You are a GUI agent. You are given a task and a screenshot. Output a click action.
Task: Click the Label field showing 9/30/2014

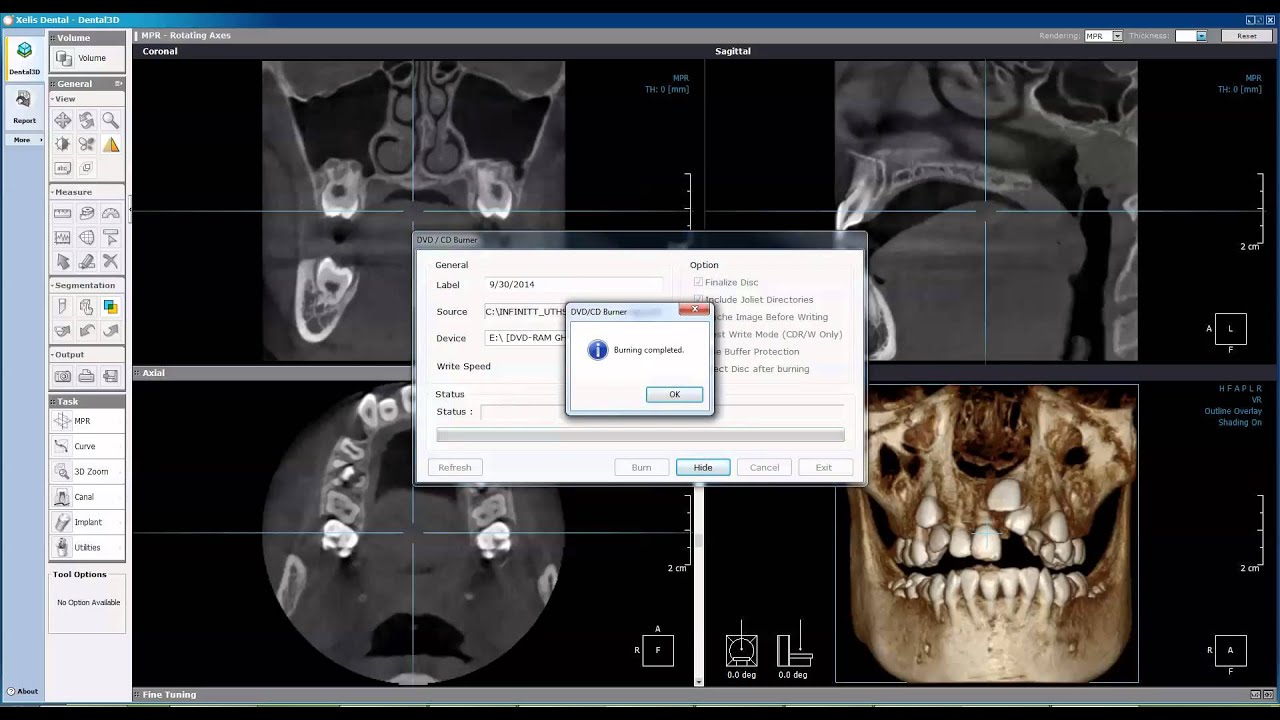(x=573, y=285)
